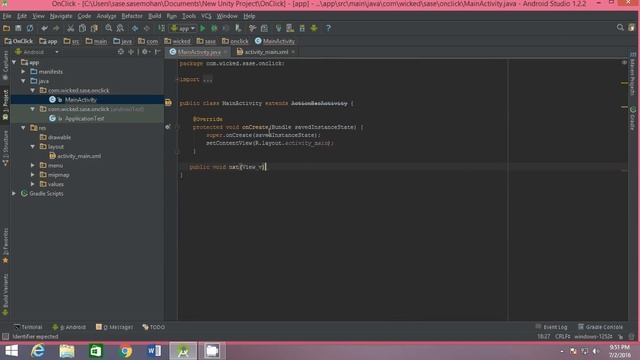Select the MainActivity.java editor tab
The height and width of the screenshot is (360, 640).
pos(198,52)
